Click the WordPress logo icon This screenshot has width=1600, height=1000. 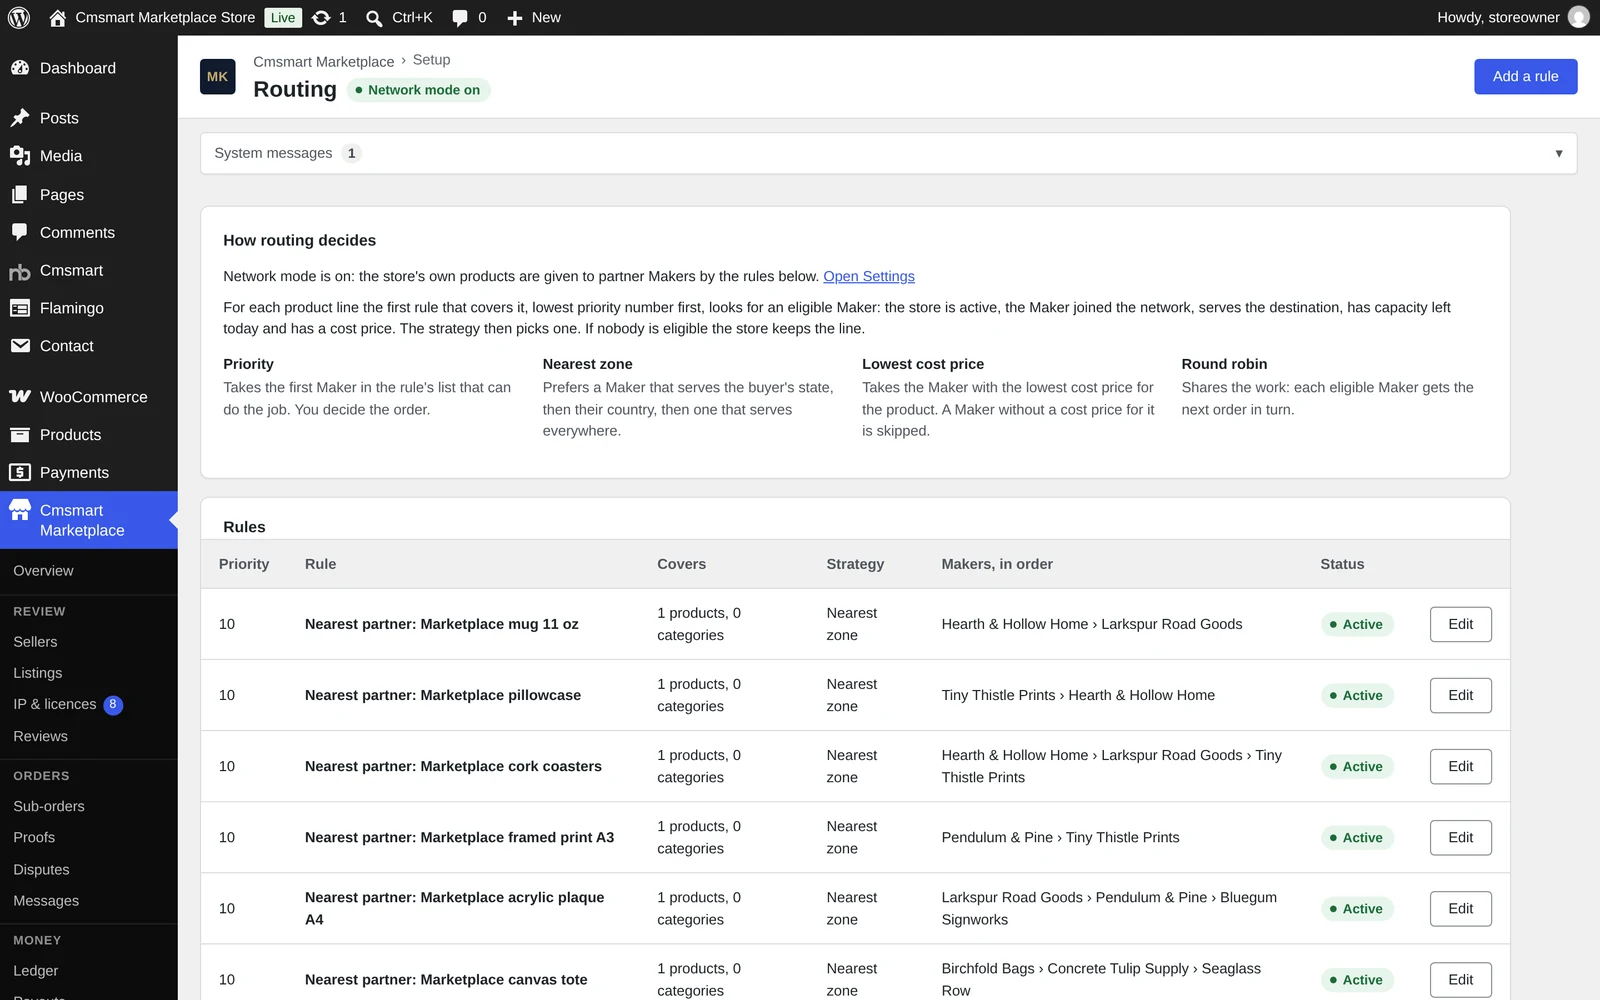(x=19, y=18)
